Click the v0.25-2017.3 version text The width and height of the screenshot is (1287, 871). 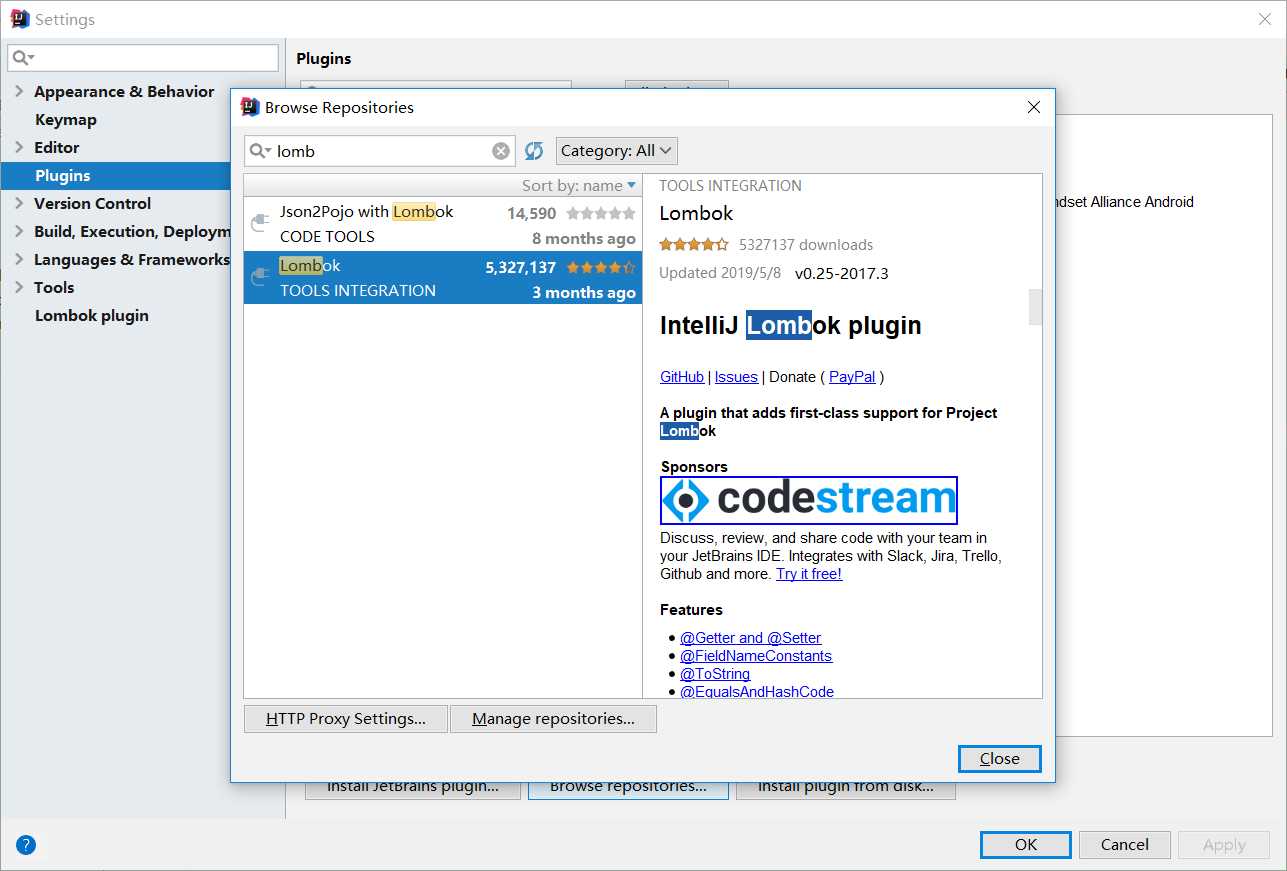point(842,273)
